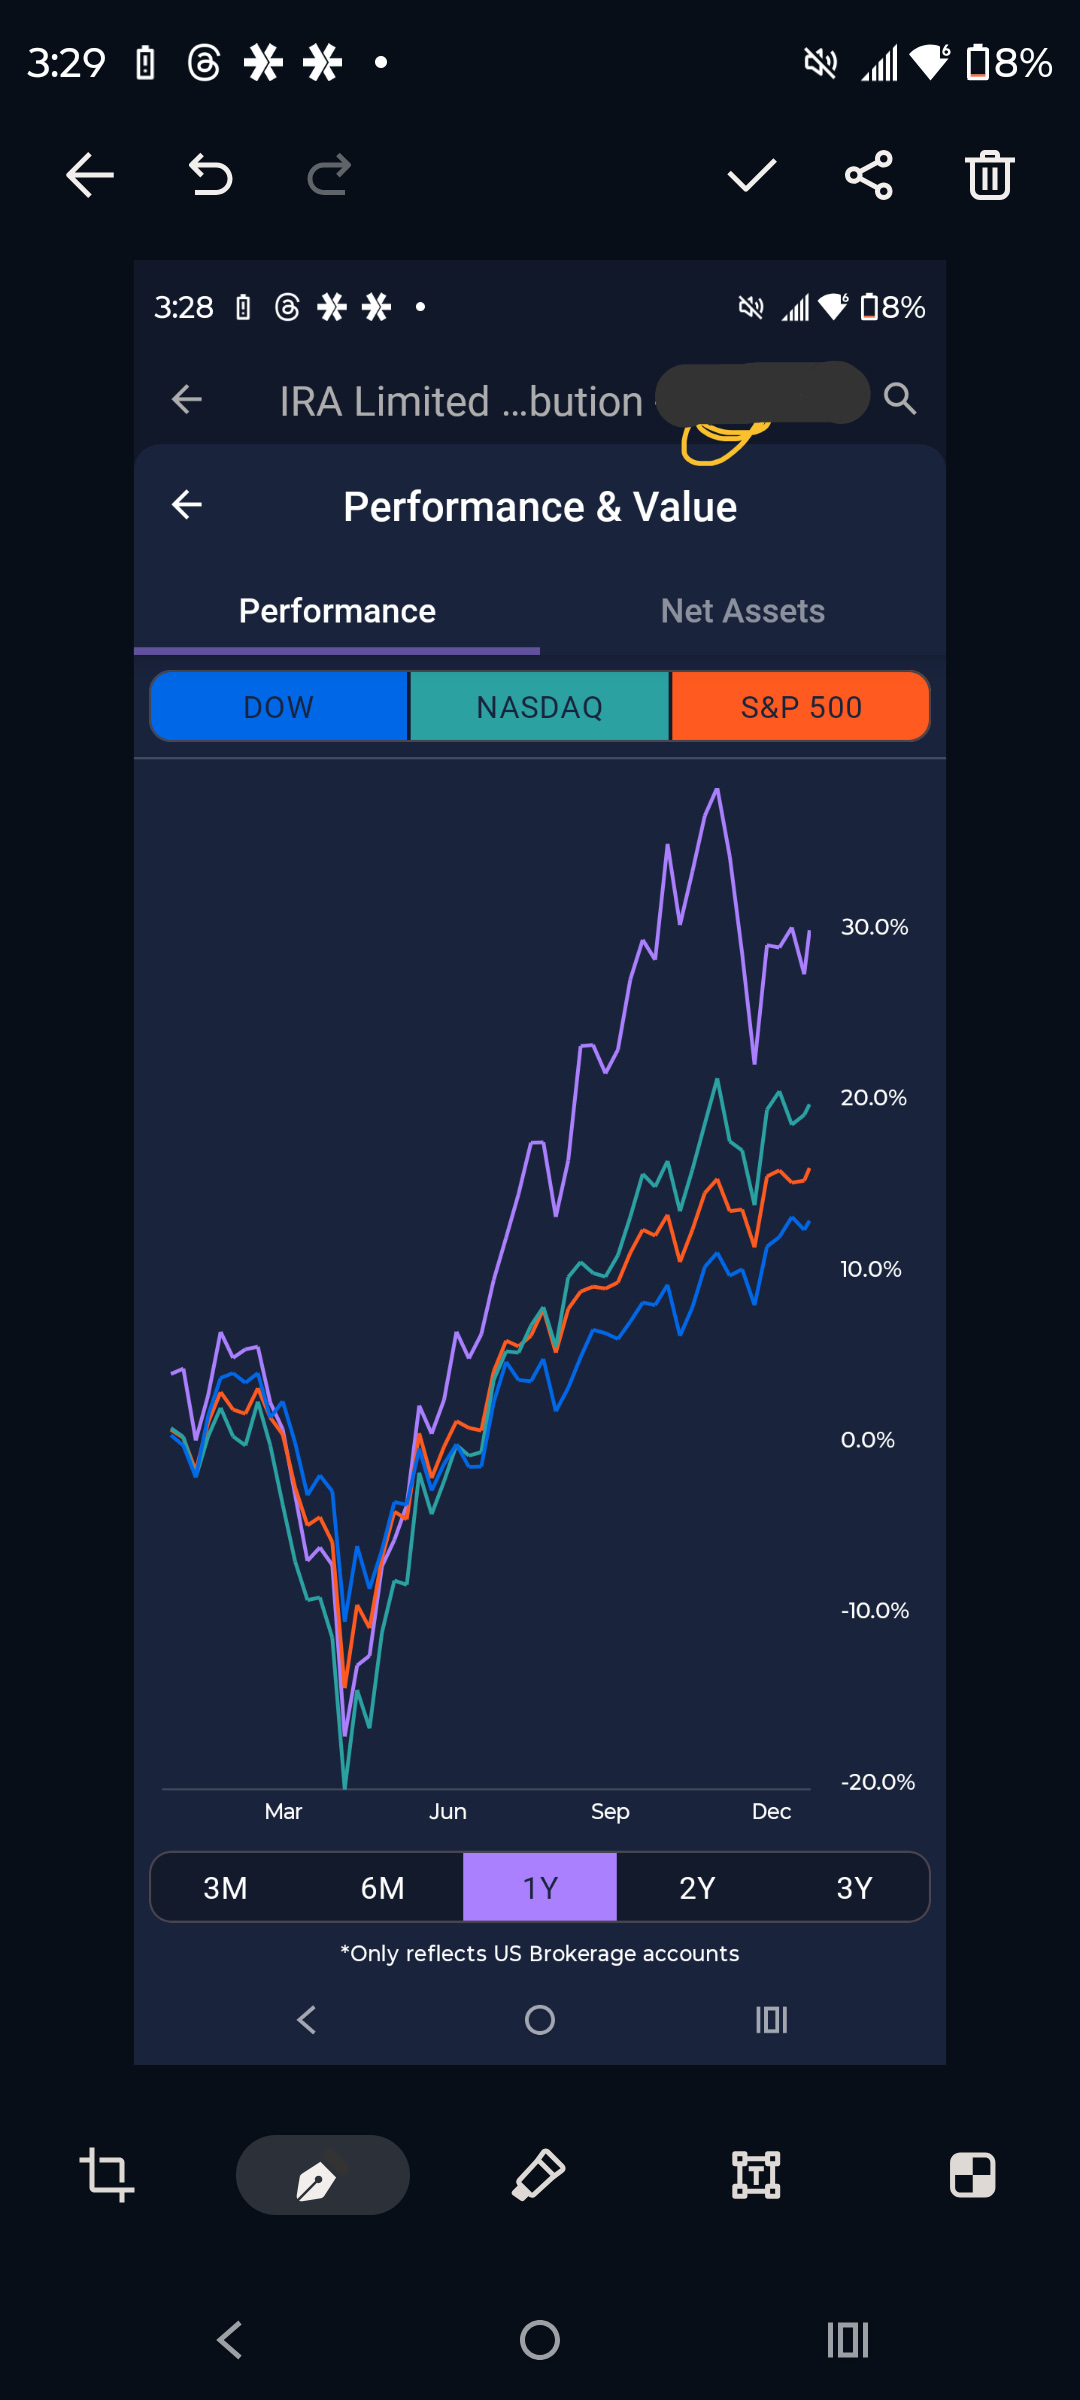Redo the reverted edit
The width and height of the screenshot is (1080, 2400).
pyautogui.click(x=329, y=176)
